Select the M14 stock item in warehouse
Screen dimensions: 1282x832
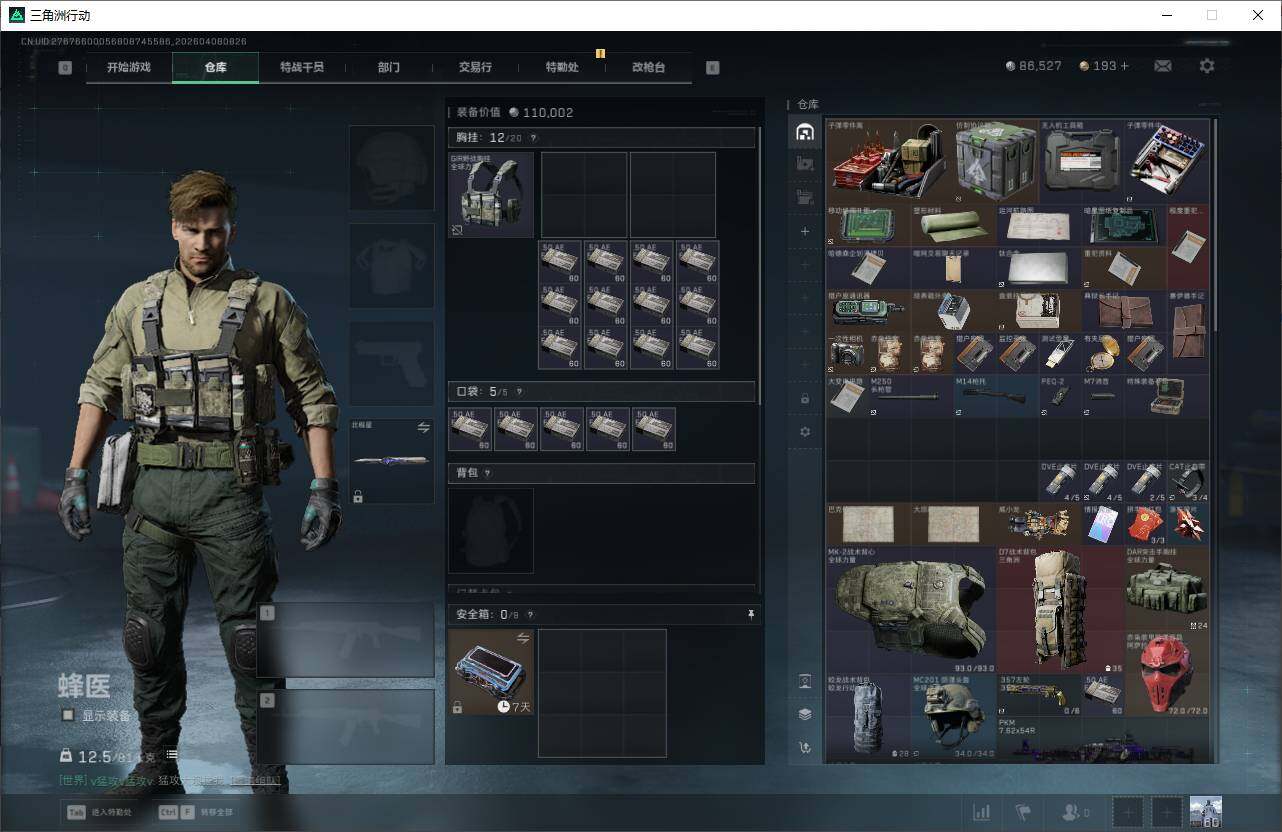tap(996, 396)
